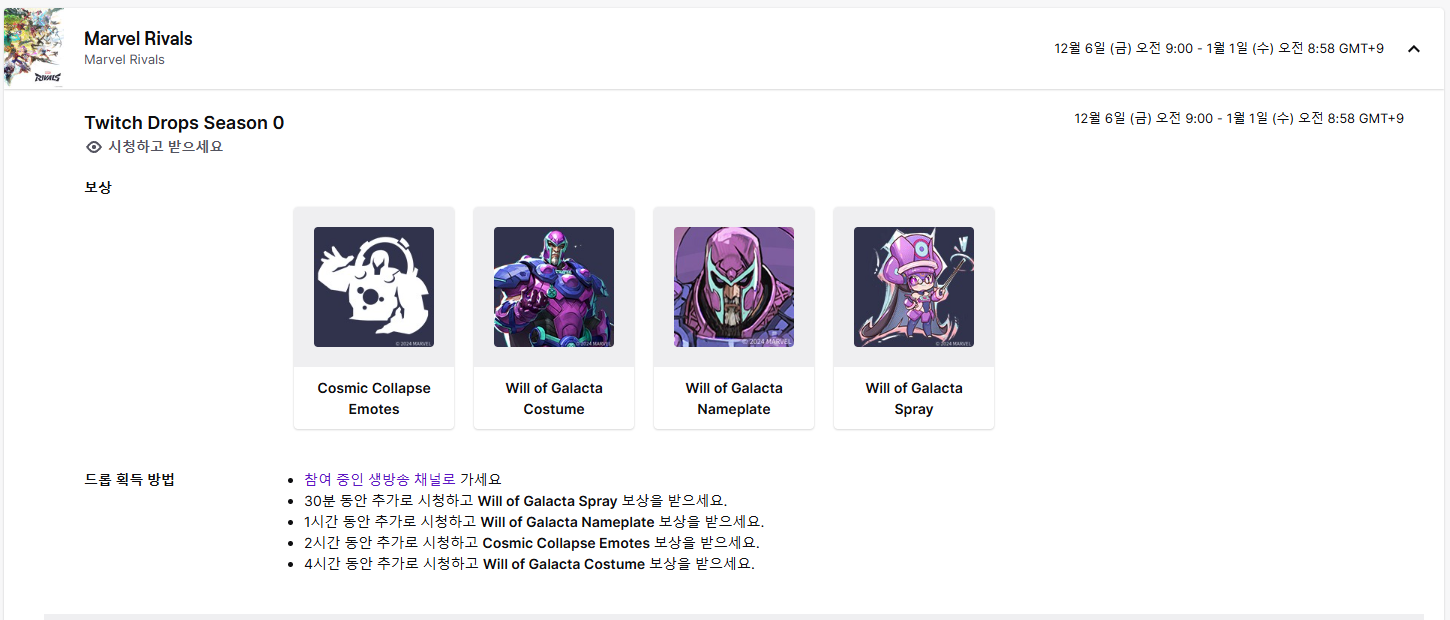Click the date range beside Twitch Drops Season 0
Image resolution: width=1450 pixels, height=620 pixels.
click(1239, 119)
